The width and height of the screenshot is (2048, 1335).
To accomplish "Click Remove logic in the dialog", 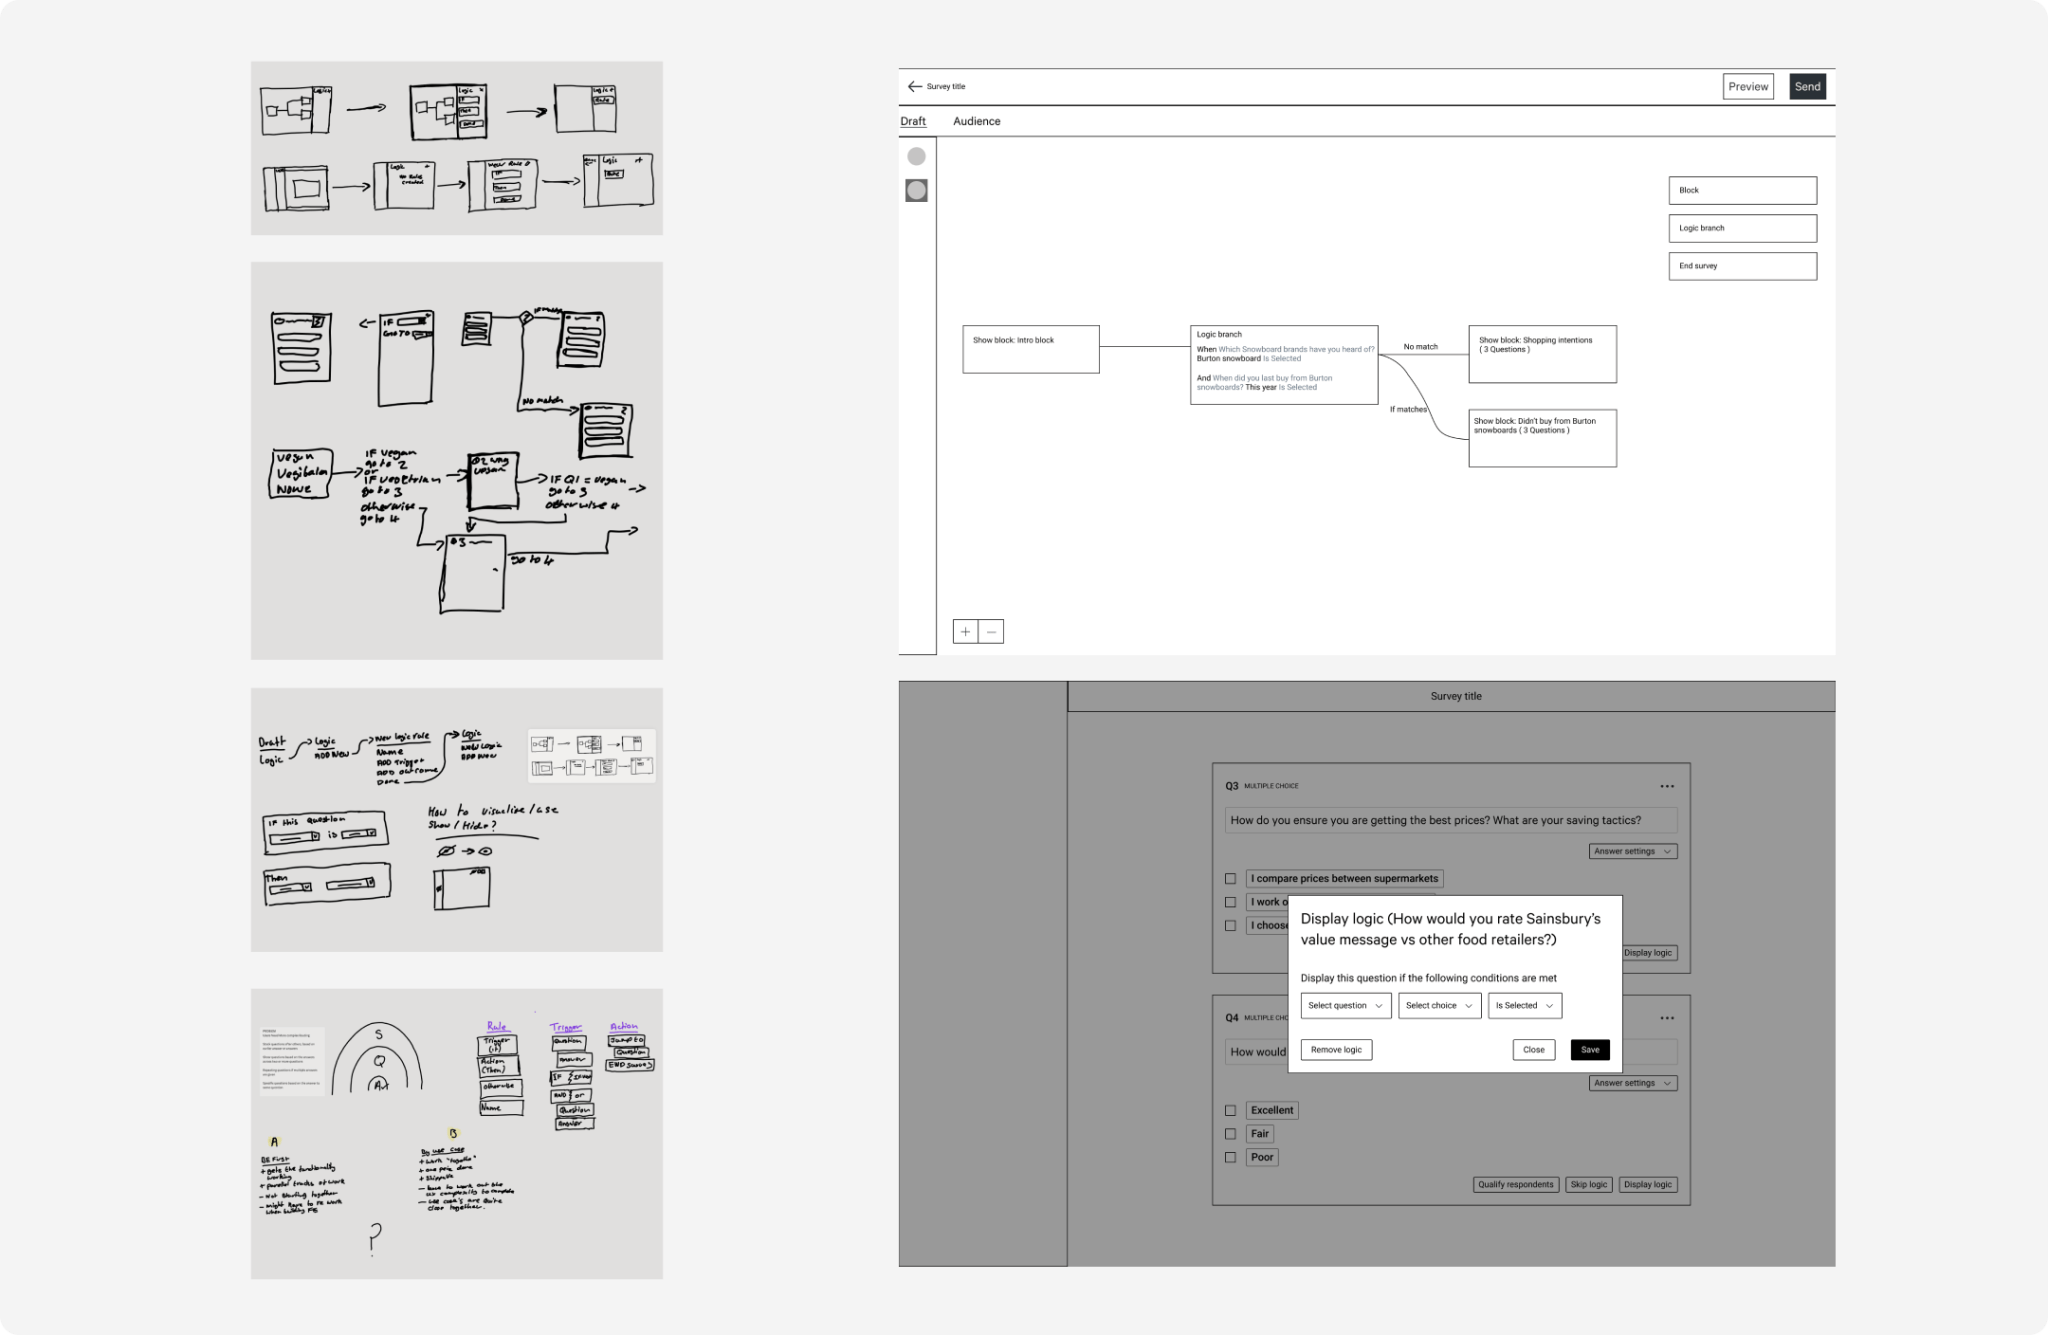I will [1336, 1050].
